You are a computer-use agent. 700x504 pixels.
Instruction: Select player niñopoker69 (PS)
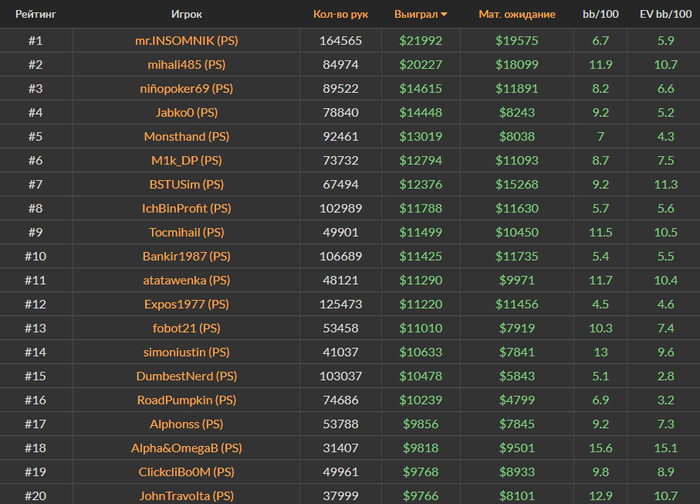pos(187,89)
